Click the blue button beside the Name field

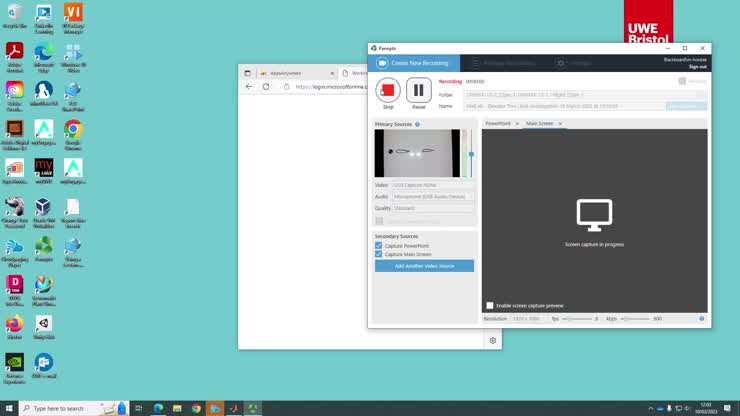686,106
